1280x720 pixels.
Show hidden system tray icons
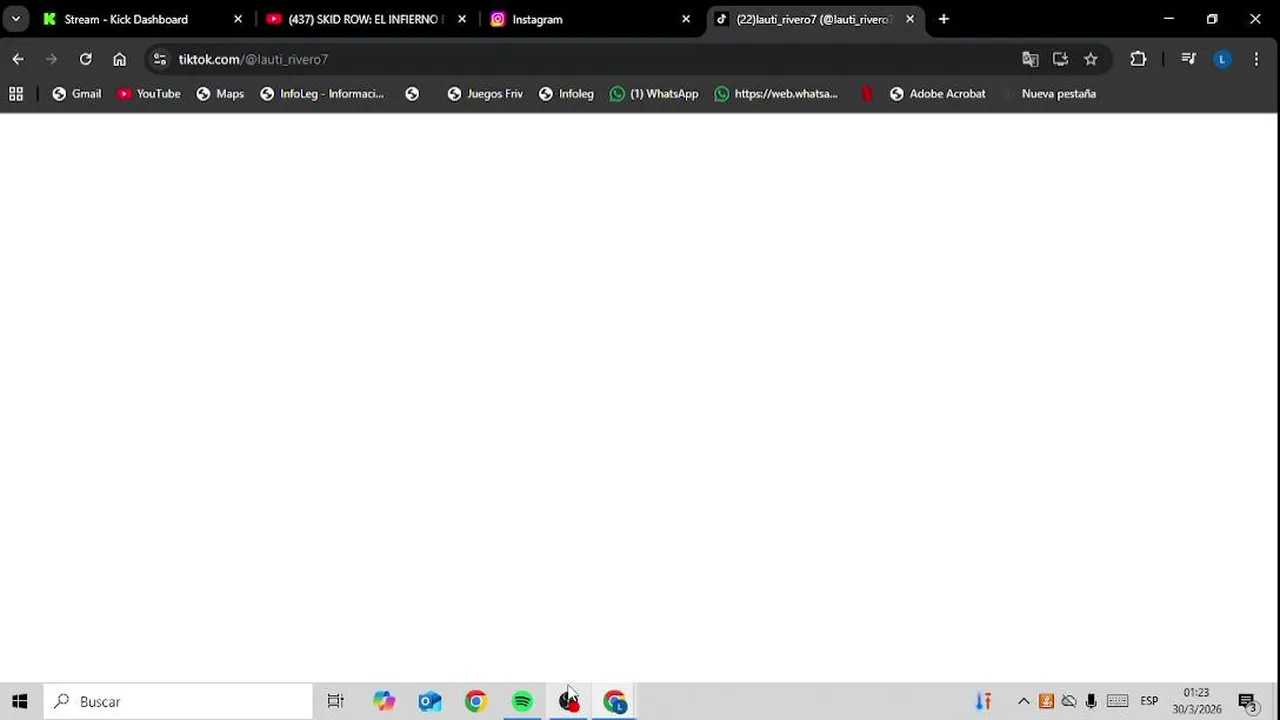coord(1023,702)
